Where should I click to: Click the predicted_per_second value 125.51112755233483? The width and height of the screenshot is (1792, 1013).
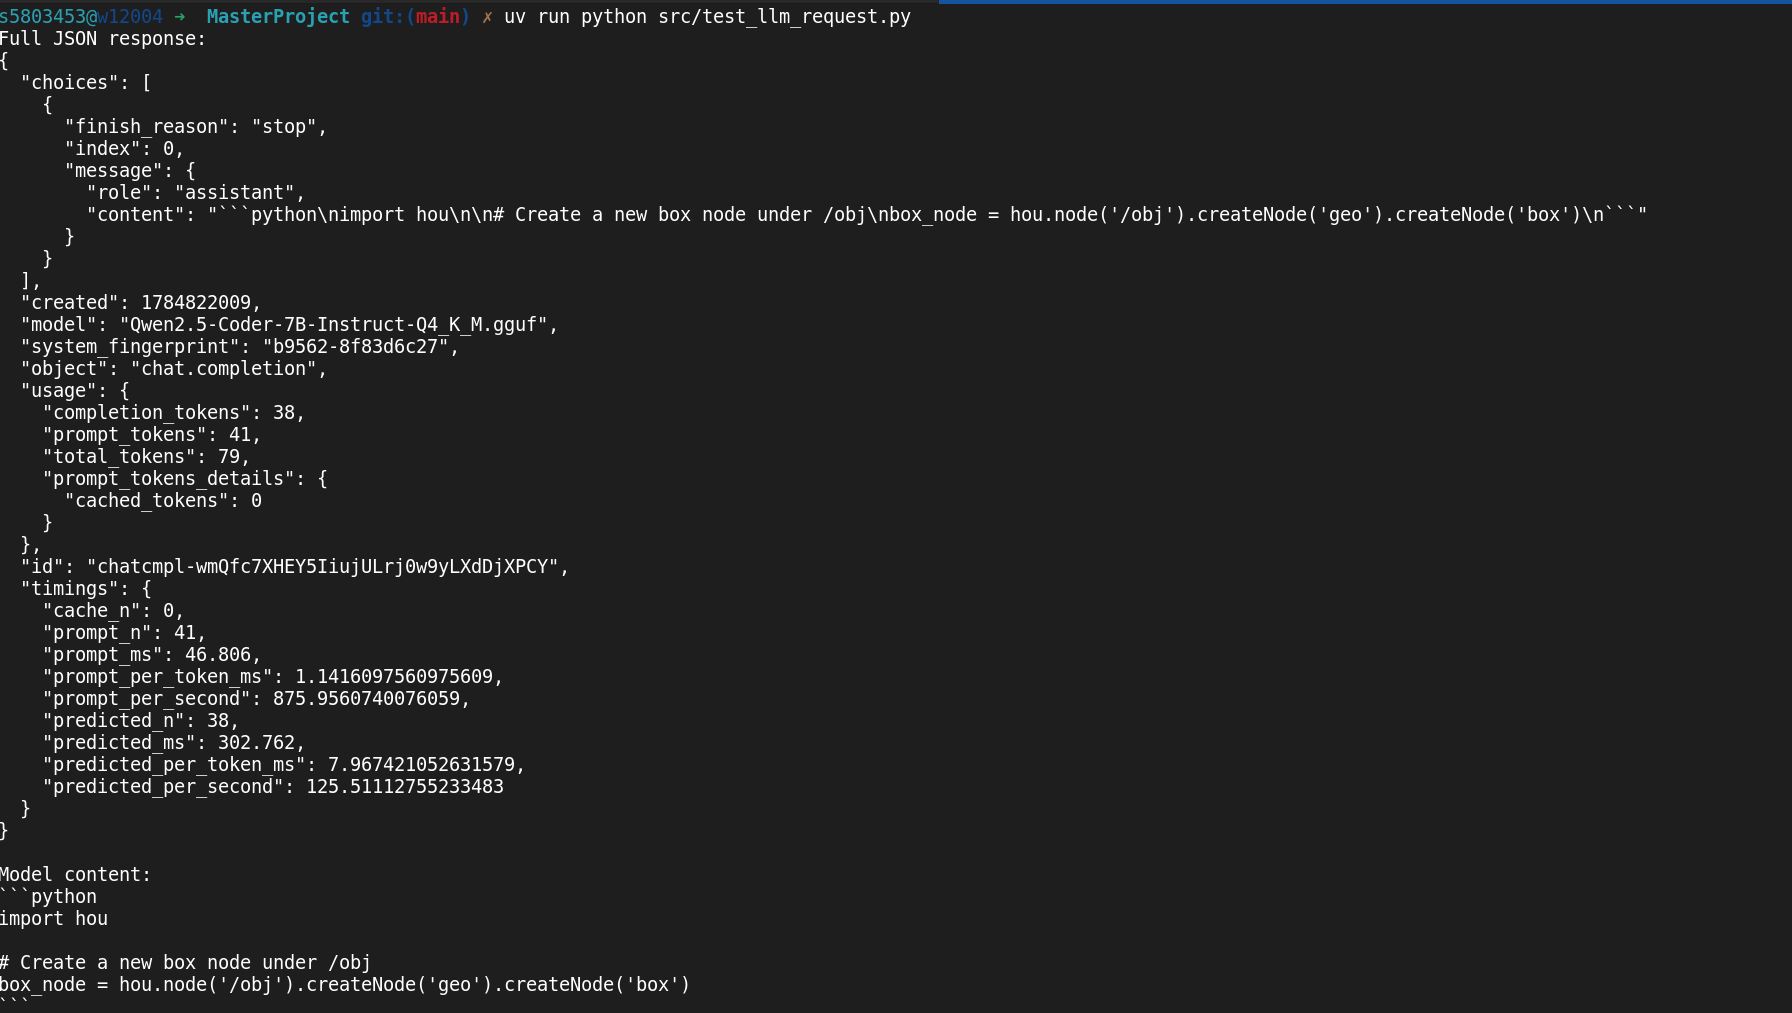click(405, 787)
